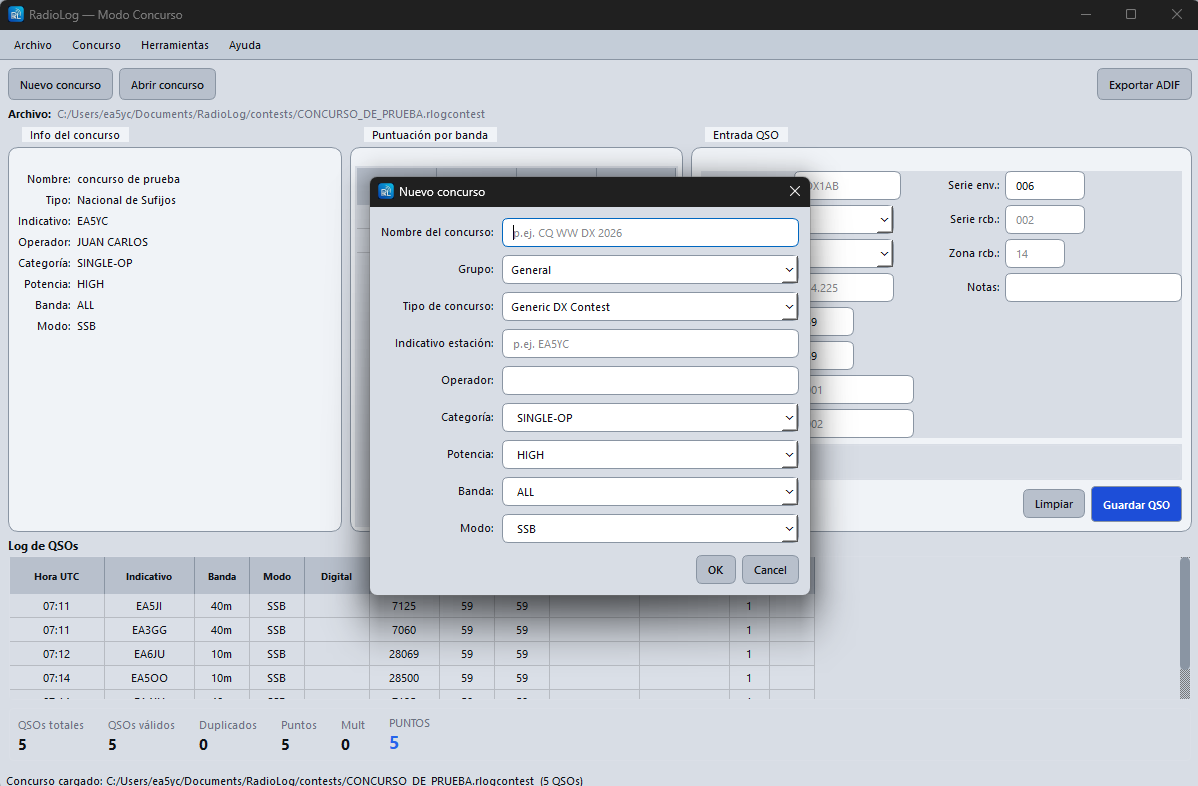This screenshot has height=786, width=1198.
Task: Open the Banda dropdown in dialog
Action: tap(650, 492)
